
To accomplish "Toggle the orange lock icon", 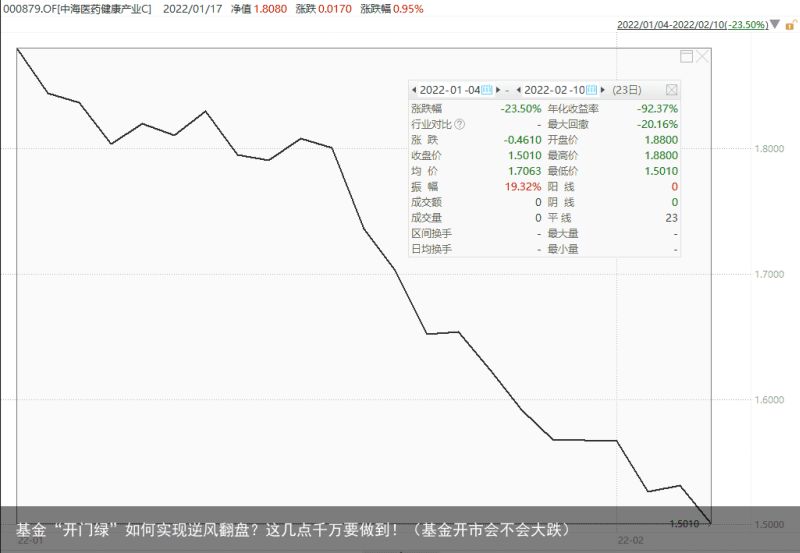I will [791, 24].
